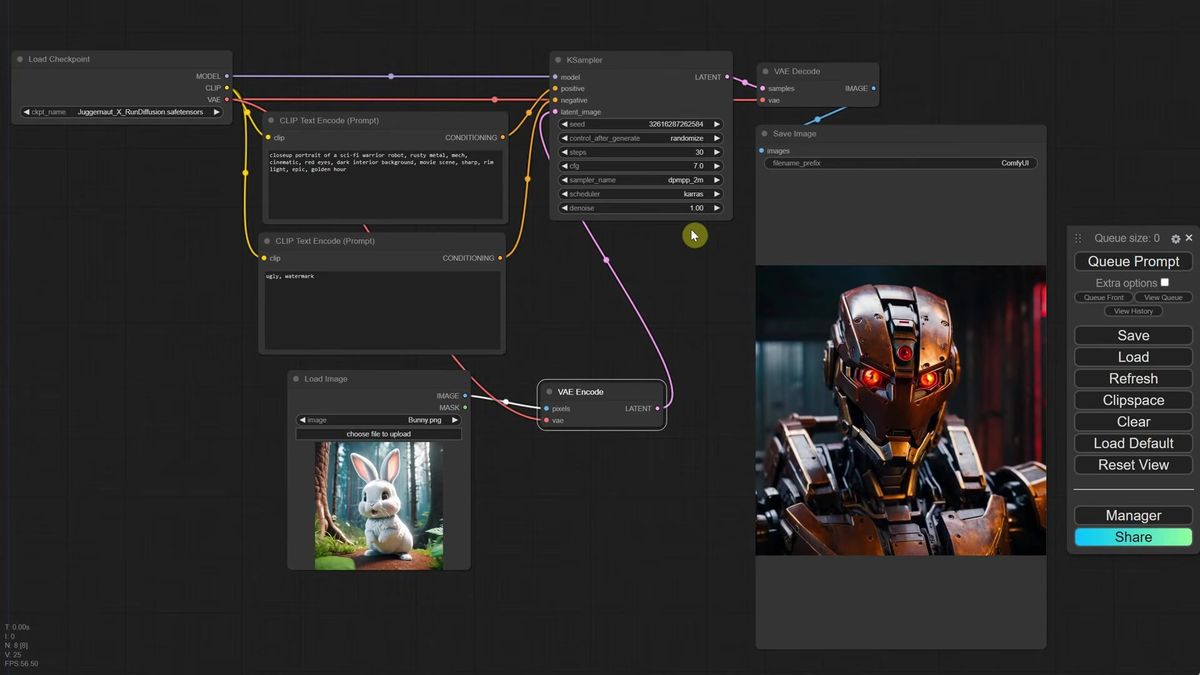The image size is (1200, 675).
Task: Save the workflow with Save button
Action: [x=1133, y=336]
